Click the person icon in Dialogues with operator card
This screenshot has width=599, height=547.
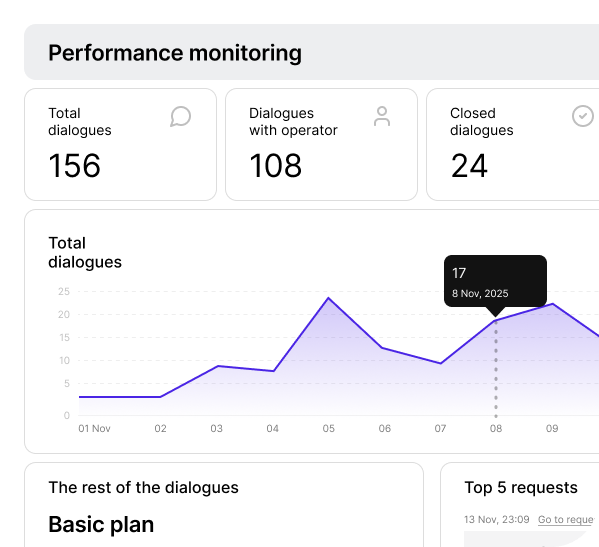coord(382,116)
